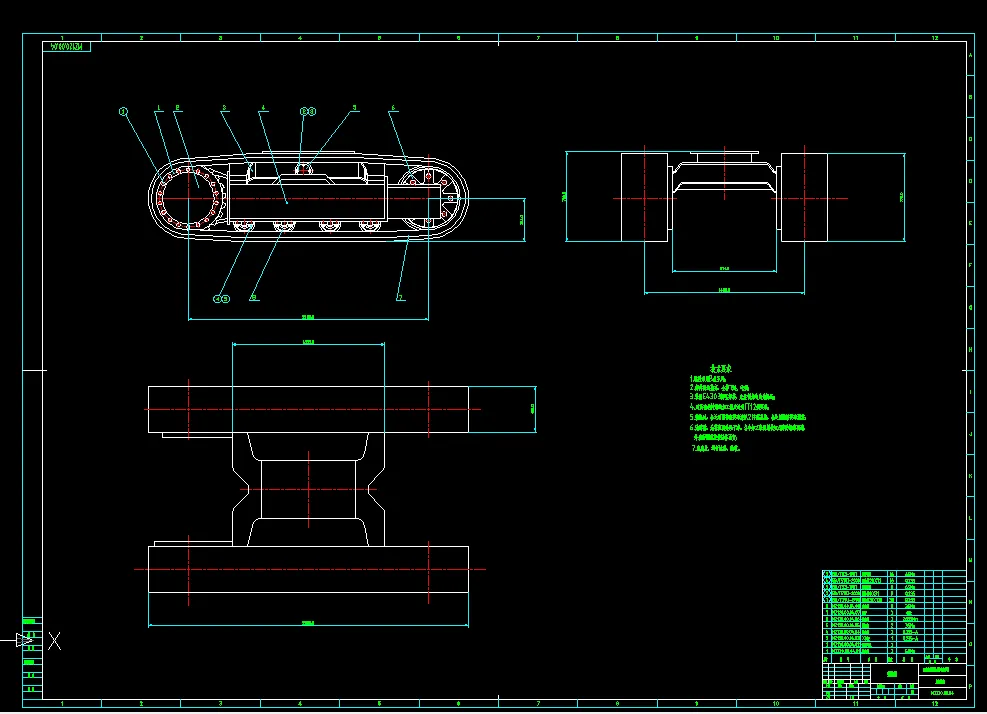
Task: Select the overall length dimension text below plan view
Action: point(308,623)
